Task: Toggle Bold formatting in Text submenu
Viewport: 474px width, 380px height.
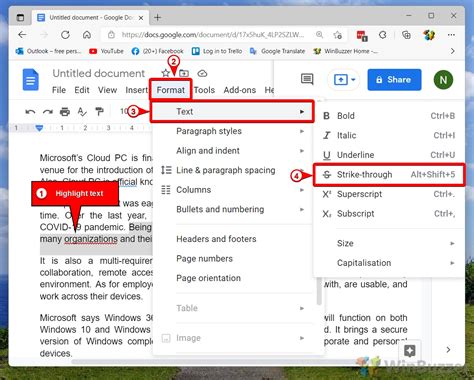Action: point(389,116)
